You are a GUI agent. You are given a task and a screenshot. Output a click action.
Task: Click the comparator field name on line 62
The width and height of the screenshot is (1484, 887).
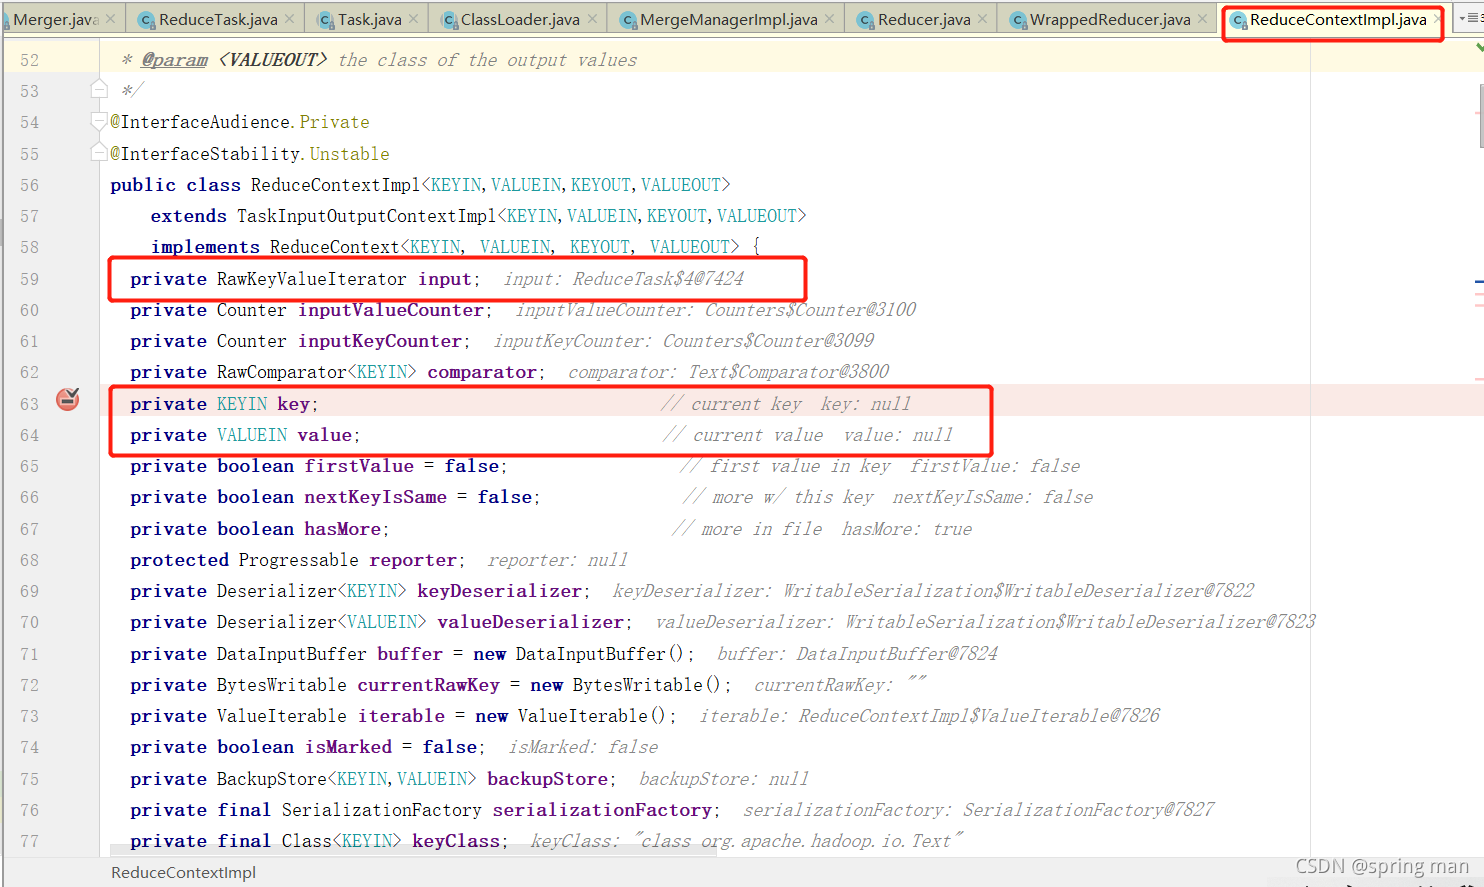pos(482,372)
